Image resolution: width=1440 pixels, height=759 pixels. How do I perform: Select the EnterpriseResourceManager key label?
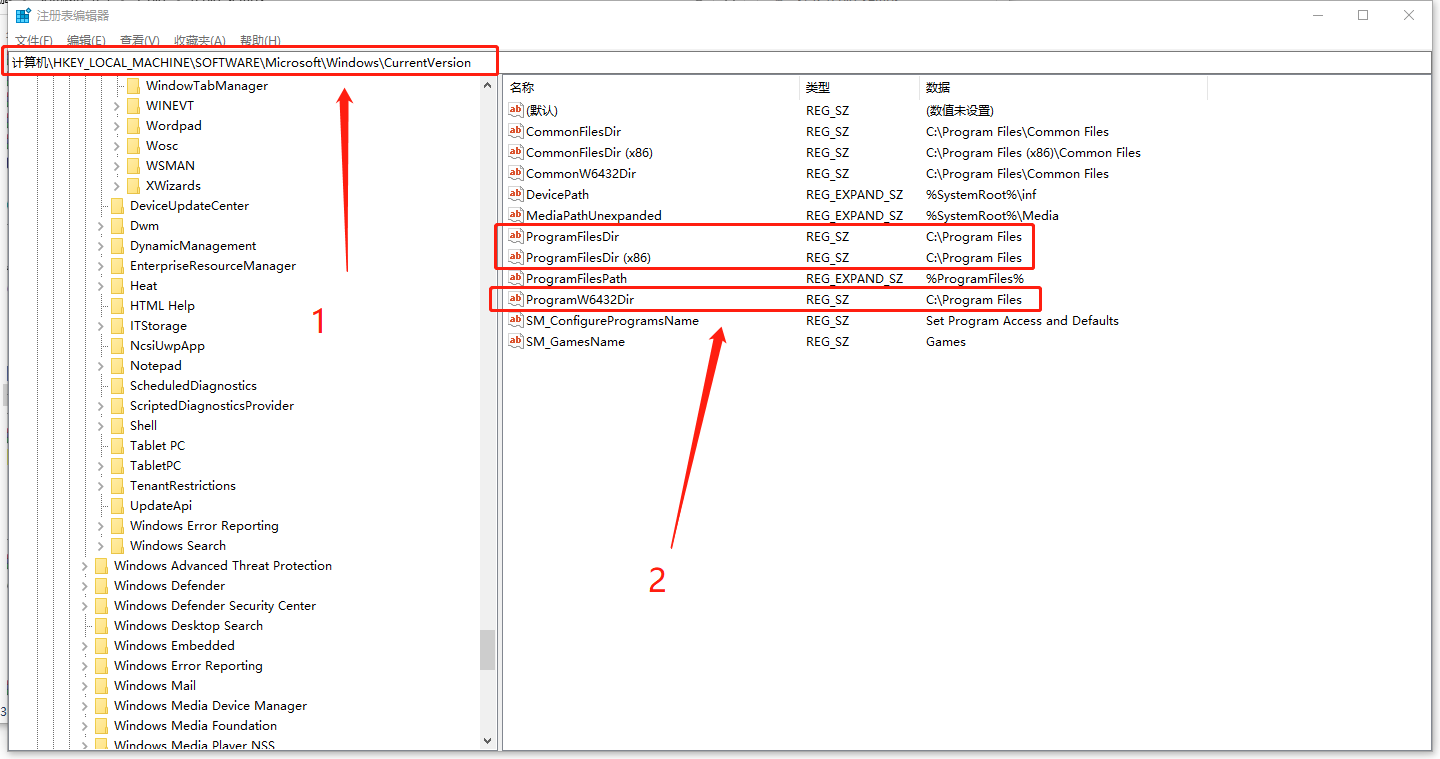tap(213, 266)
